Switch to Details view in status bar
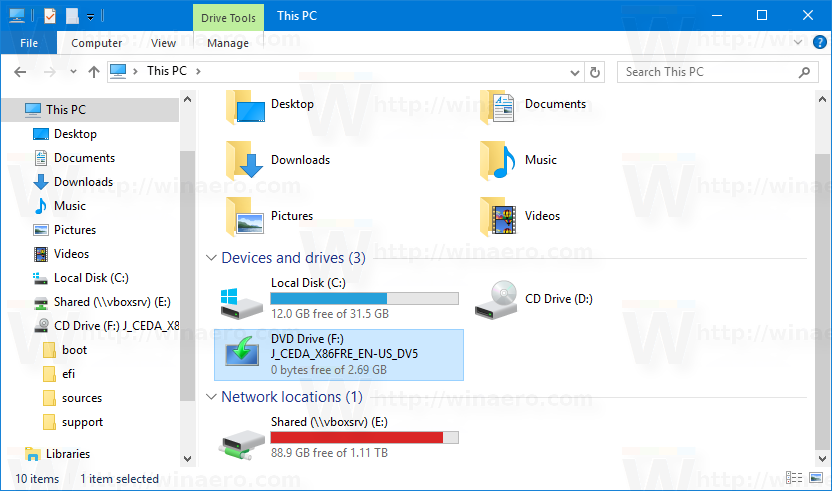 click(x=794, y=478)
